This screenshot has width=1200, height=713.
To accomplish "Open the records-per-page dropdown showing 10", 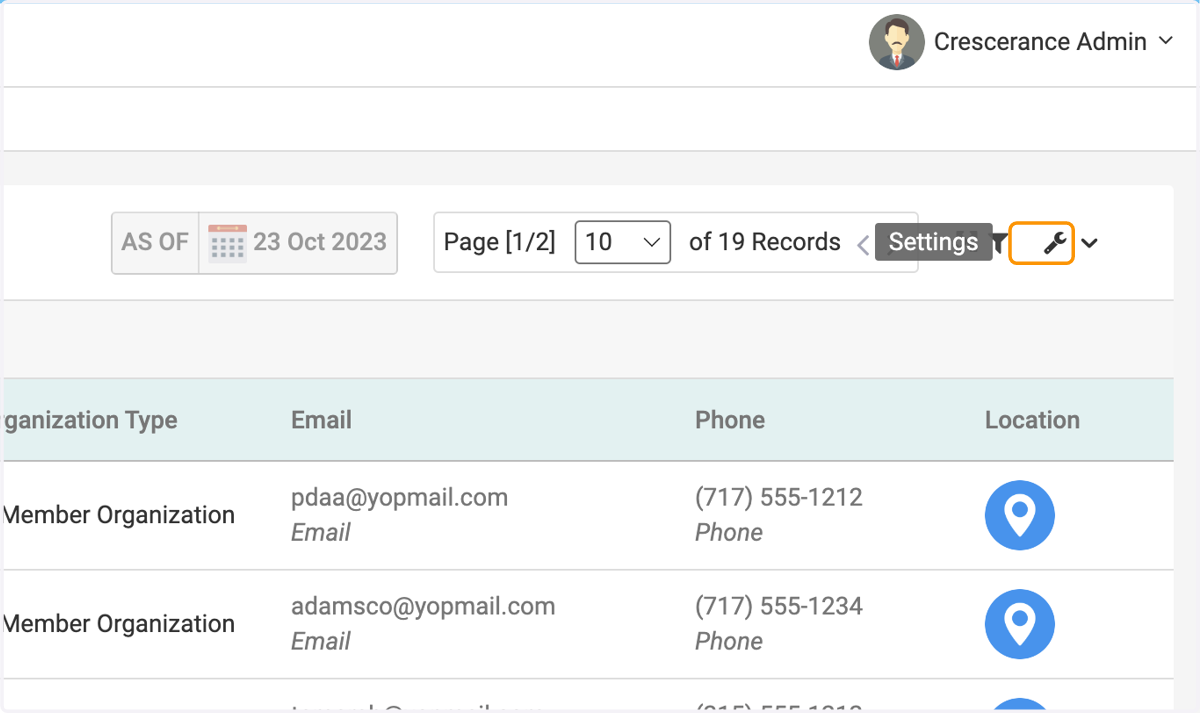I will point(622,242).
